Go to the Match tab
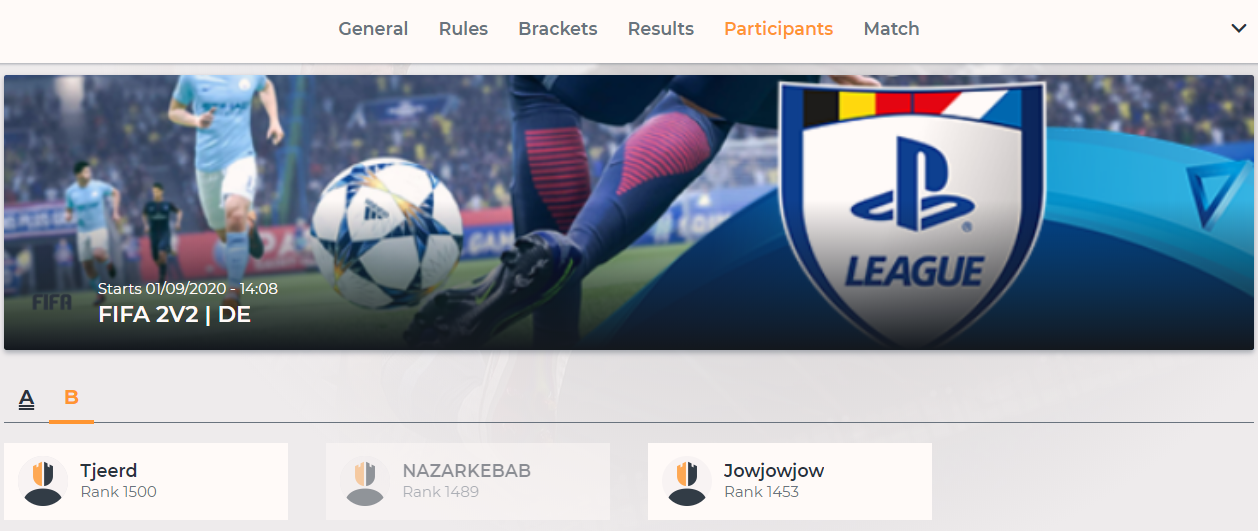The image size is (1258, 531). click(891, 29)
